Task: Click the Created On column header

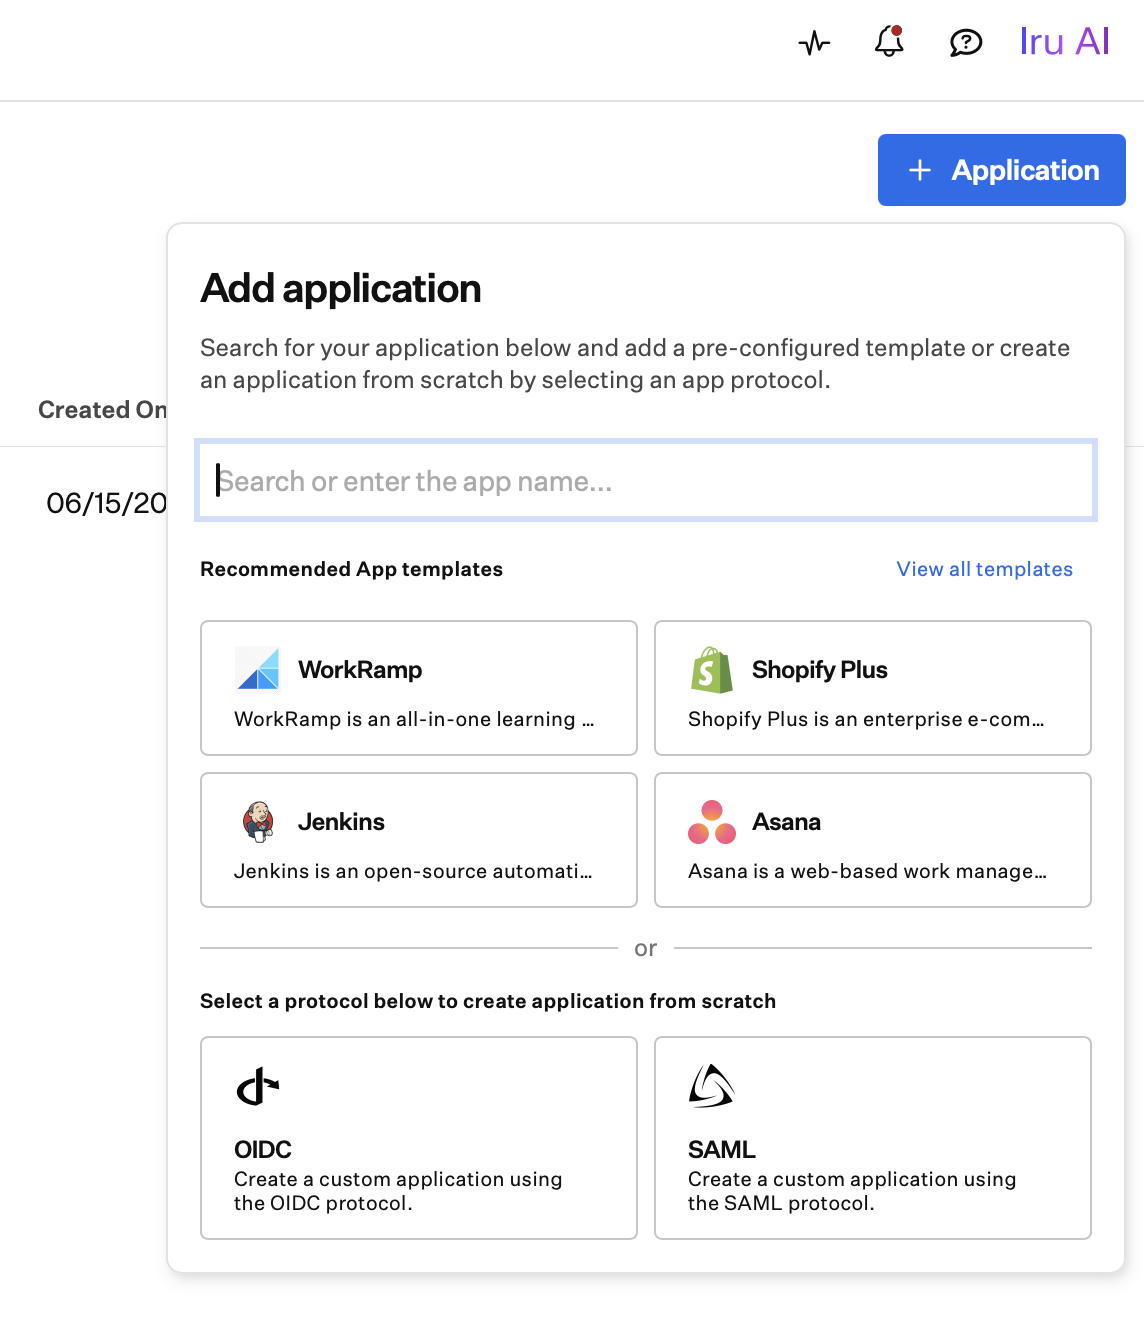Action: tap(102, 410)
